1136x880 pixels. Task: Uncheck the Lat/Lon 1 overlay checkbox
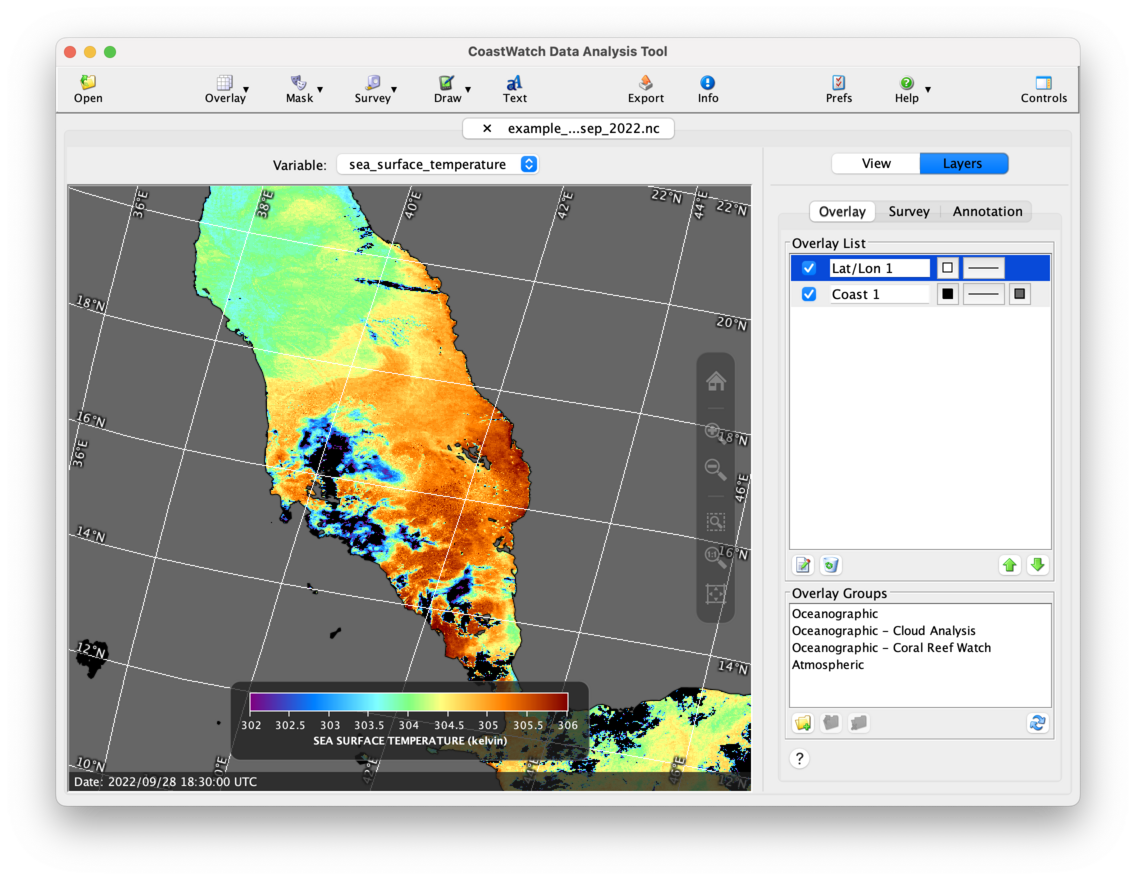(809, 268)
